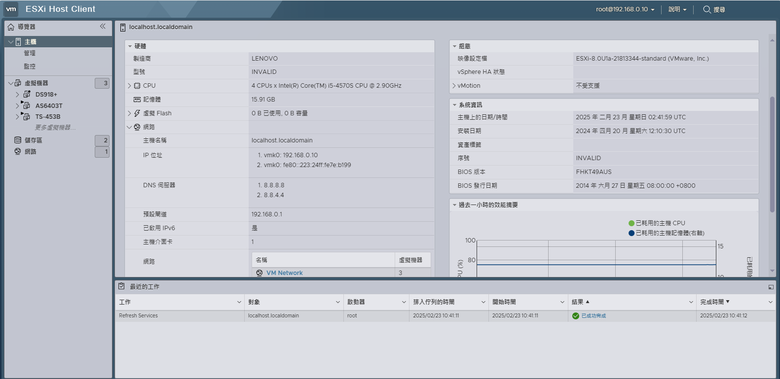This screenshot has height=379, width=780.
Task: Click the Virtual Flash lightning icon
Action: pos(137,113)
